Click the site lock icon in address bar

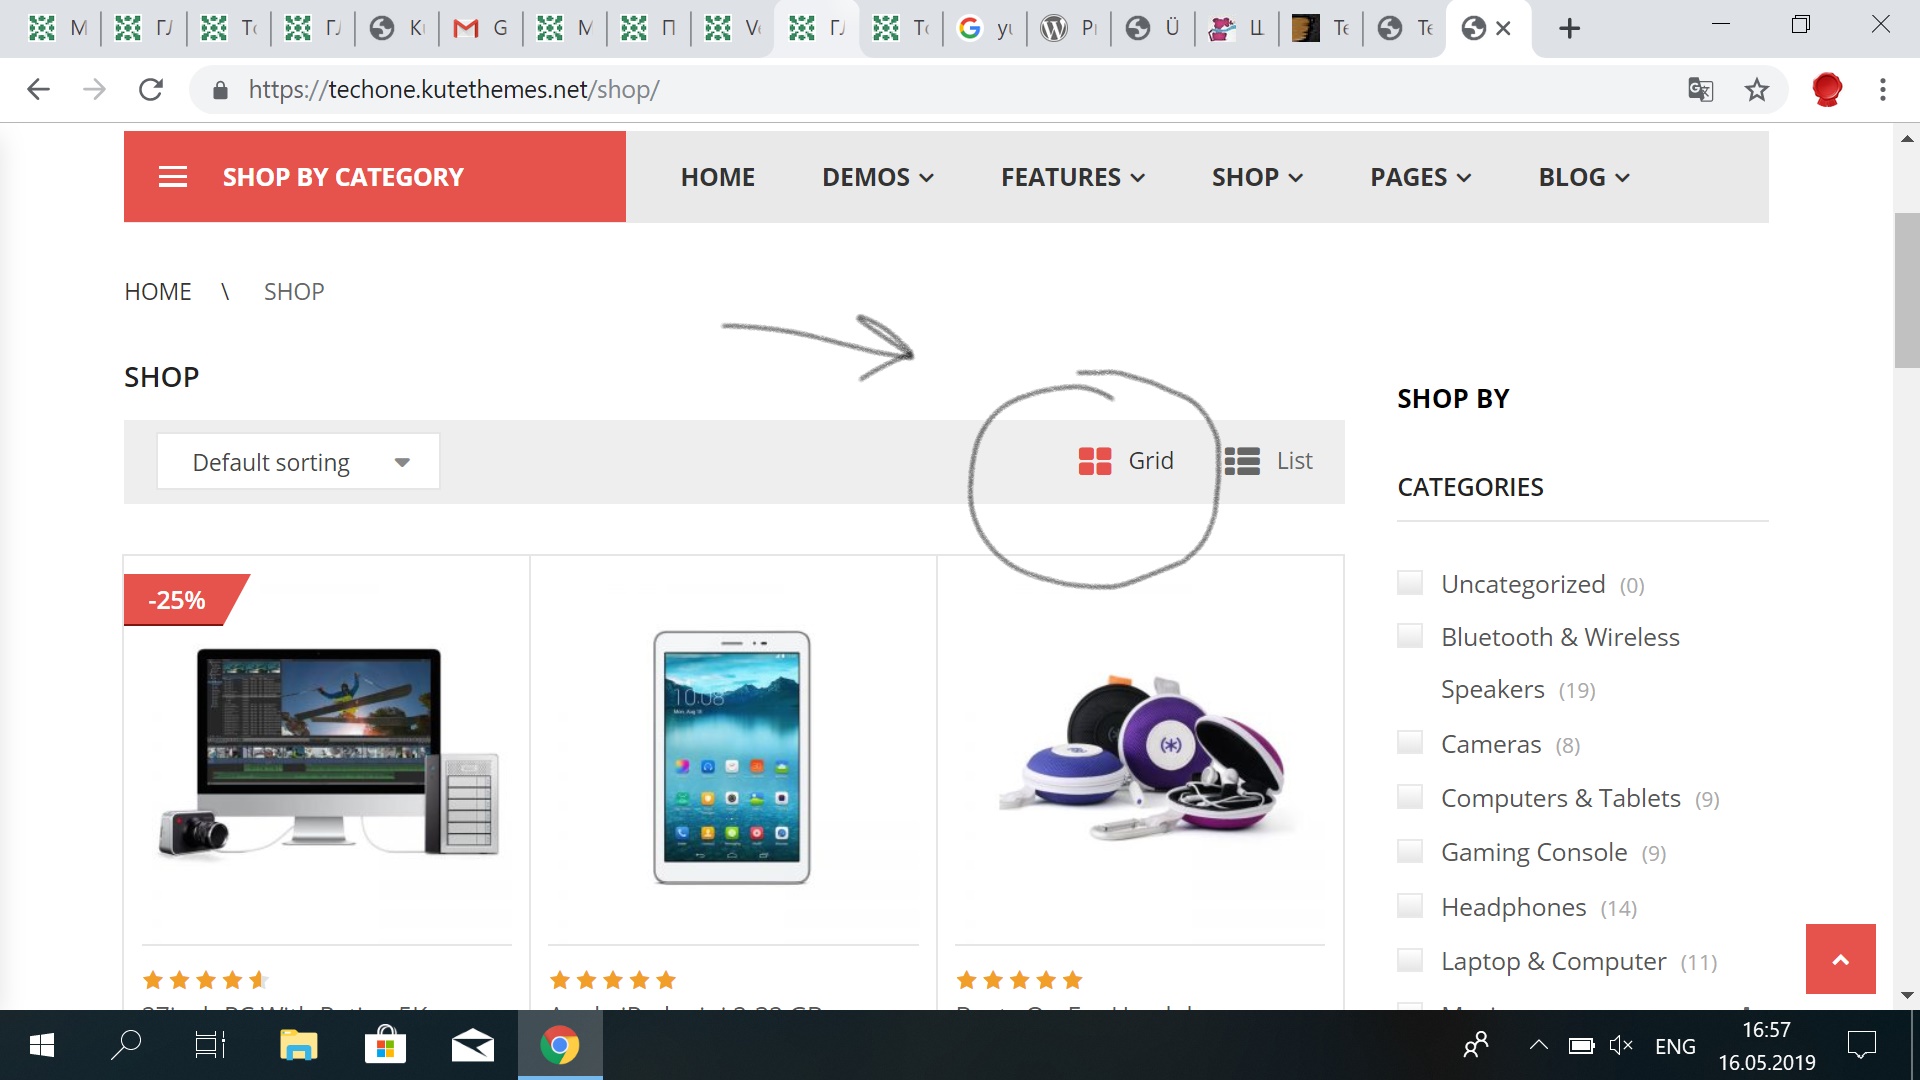pyautogui.click(x=221, y=90)
